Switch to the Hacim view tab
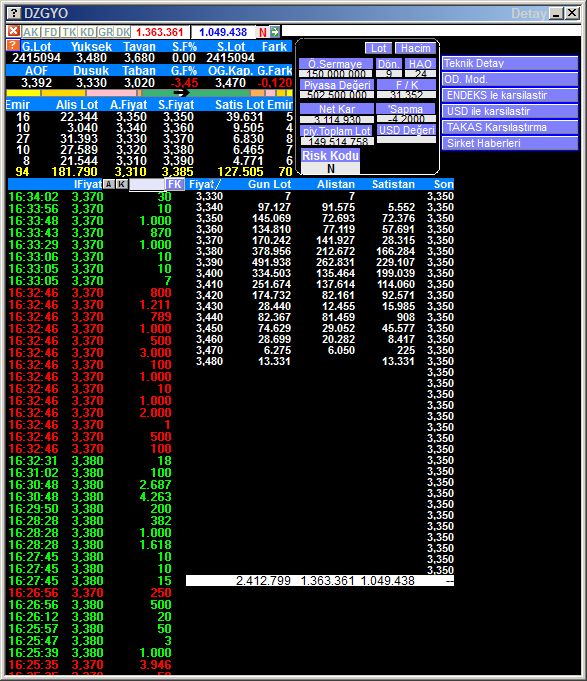Image resolution: width=587 pixels, height=681 pixels. [x=416, y=48]
